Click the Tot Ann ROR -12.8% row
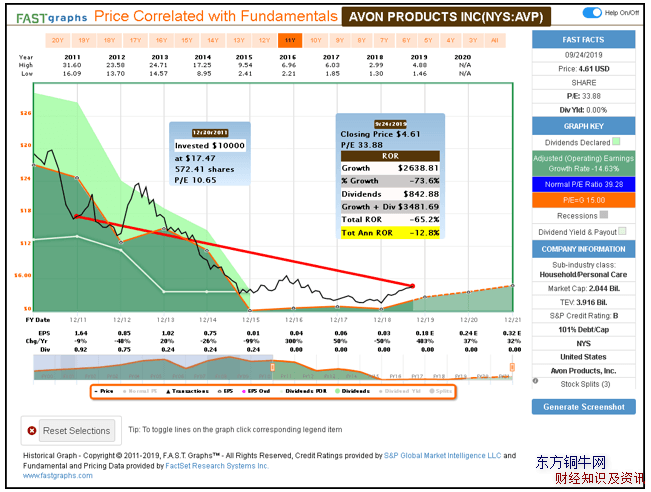This screenshot has width=651, height=492. coord(390,233)
